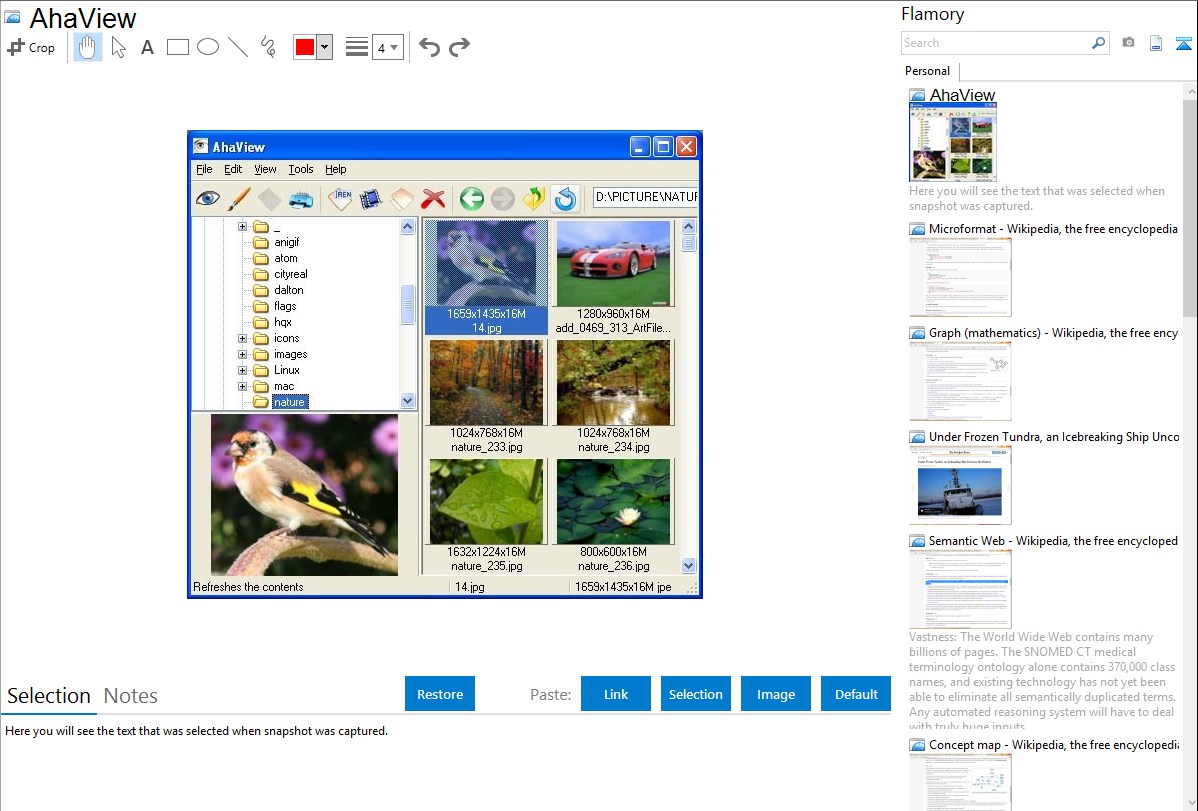The height and width of the screenshot is (811, 1198).
Task: Open the line width dropdown showing 4
Action: pyautogui.click(x=387, y=47)
